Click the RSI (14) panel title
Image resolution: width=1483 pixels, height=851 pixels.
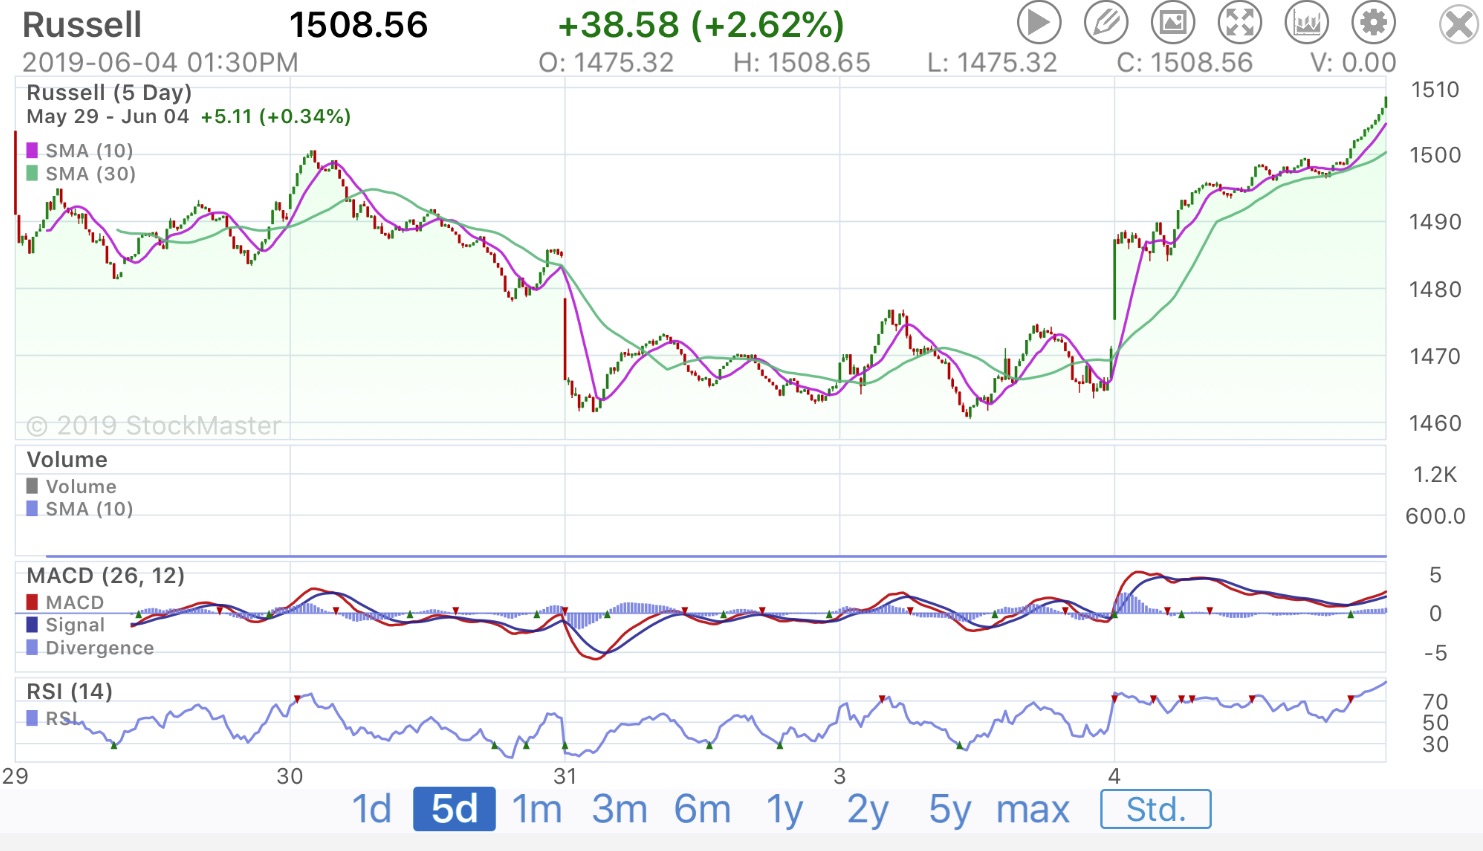pos(69,691)
